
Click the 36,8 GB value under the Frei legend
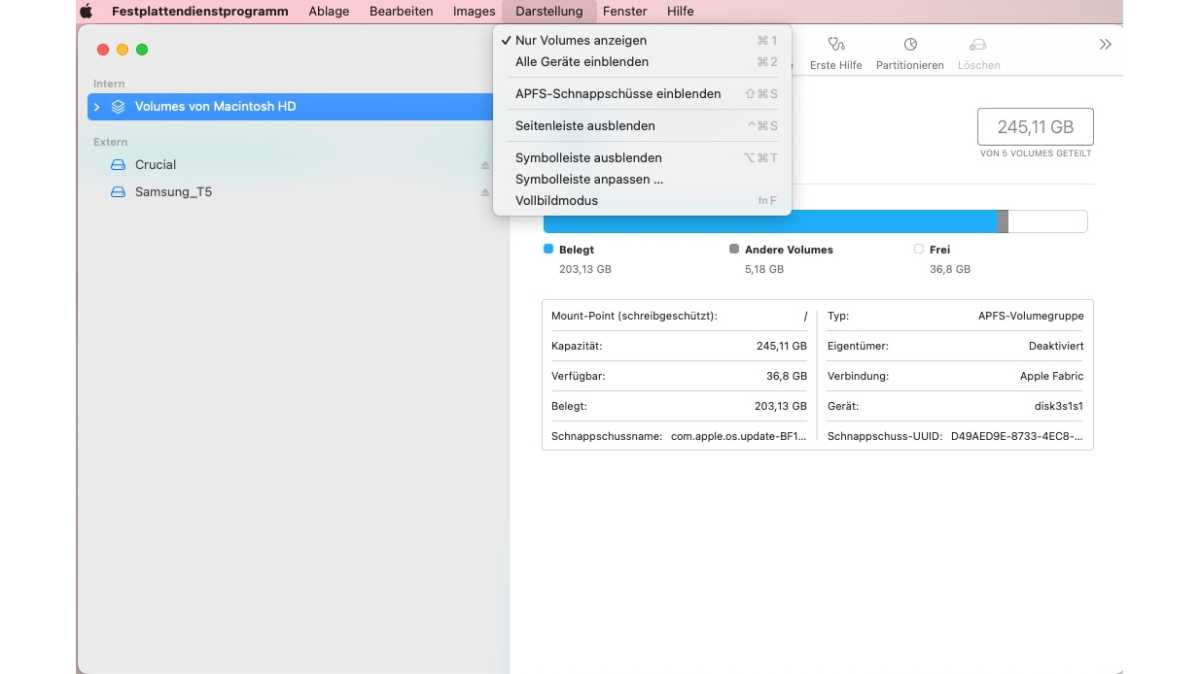pos(950,269)
